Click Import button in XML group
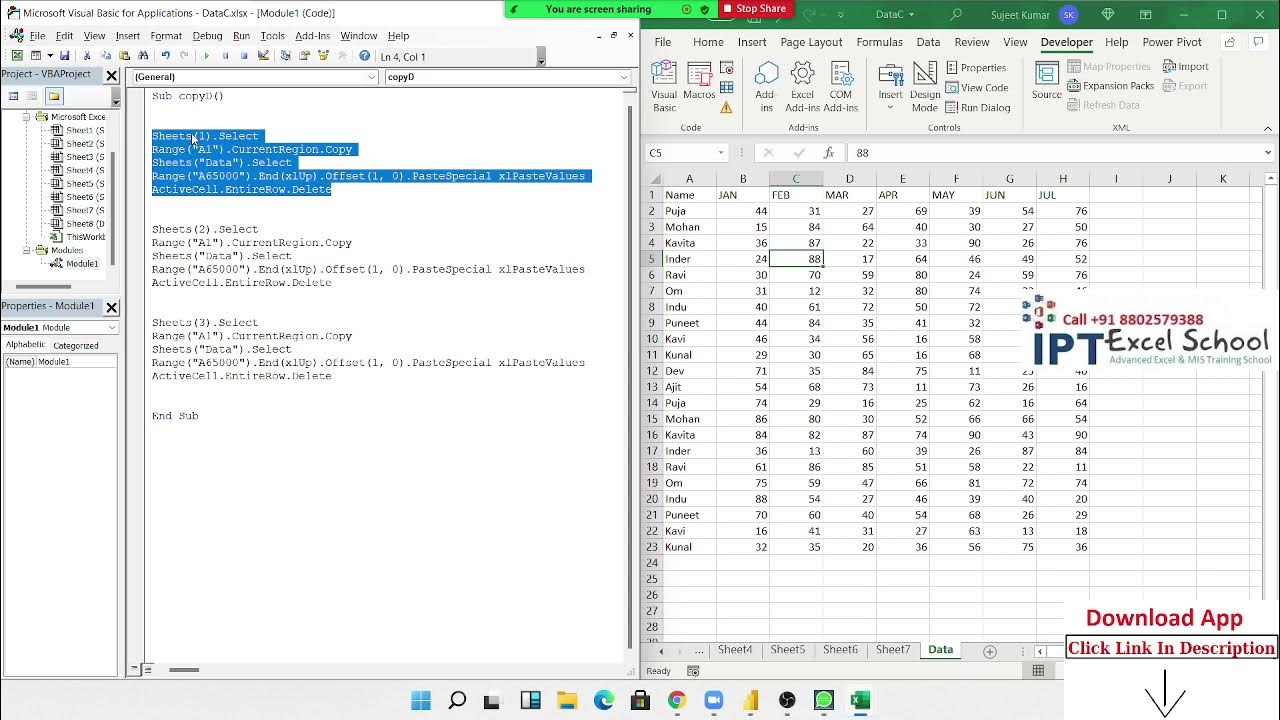The width and height of the screenshot is (1280, 720). pyautogui.click(x=1185, y=67)
